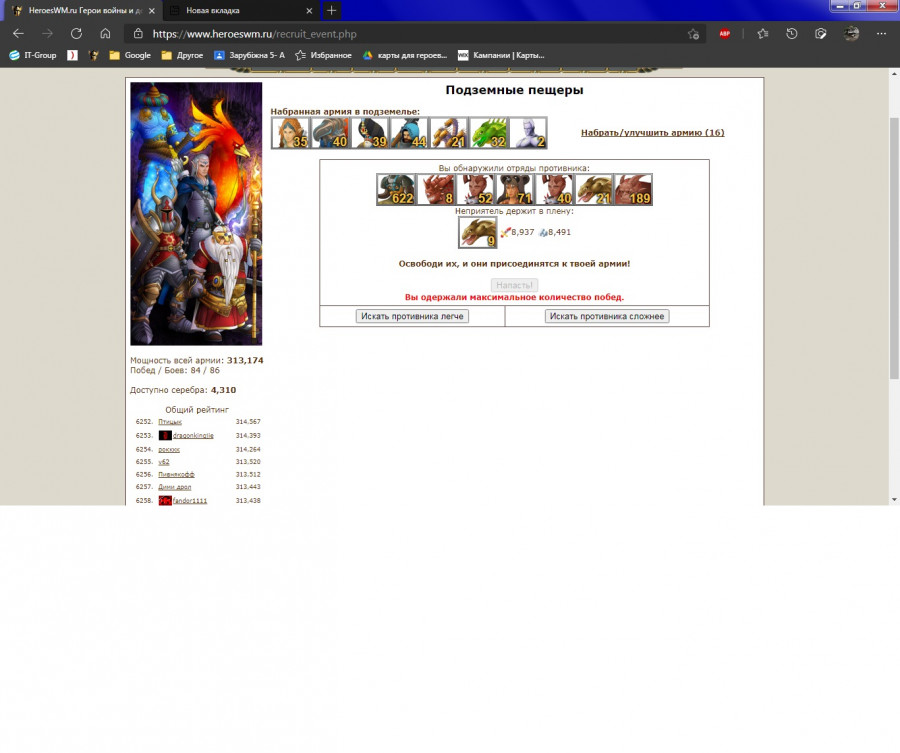Select own army unit with count 40
The width and height of the screenshot is (900, 753).
coord(330,133)
